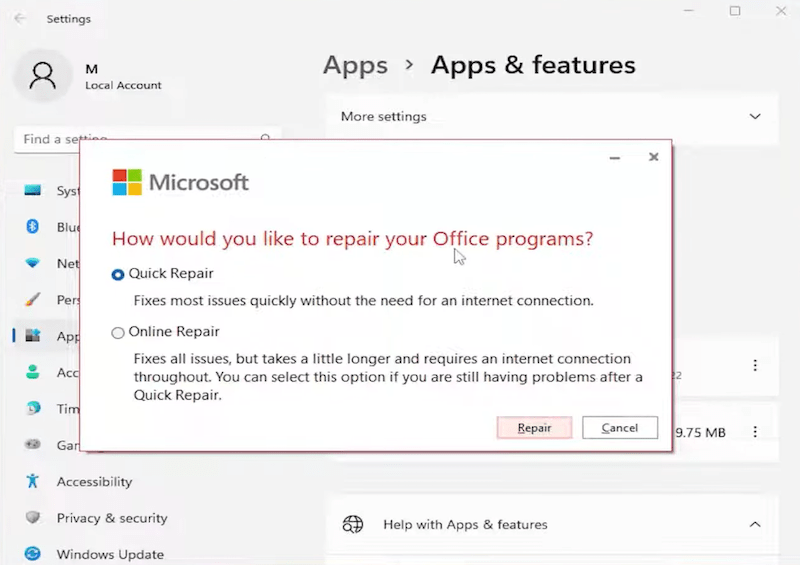The height and width of the screenshot is (565, 800).
Task: Click the user profile avatar icon
Action: click(43, 76)
